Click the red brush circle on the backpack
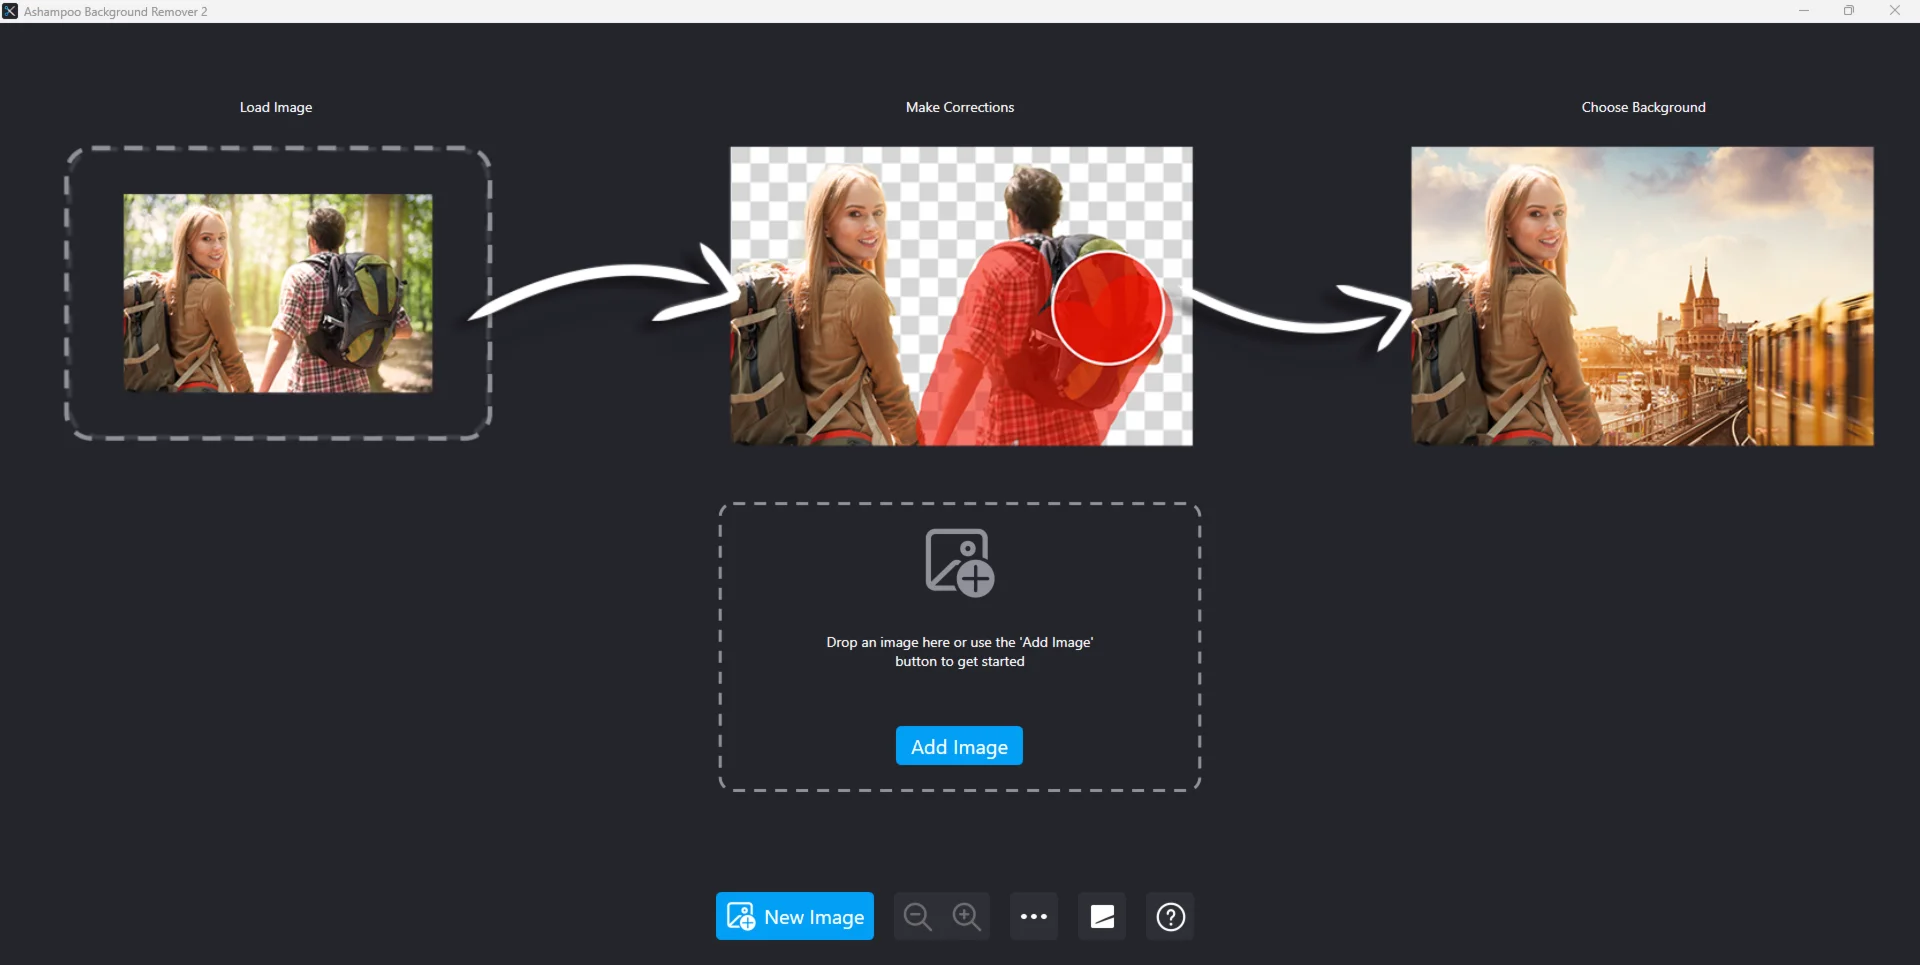The height and width of the screenshot is (965, 1920). pos(1107,307)
